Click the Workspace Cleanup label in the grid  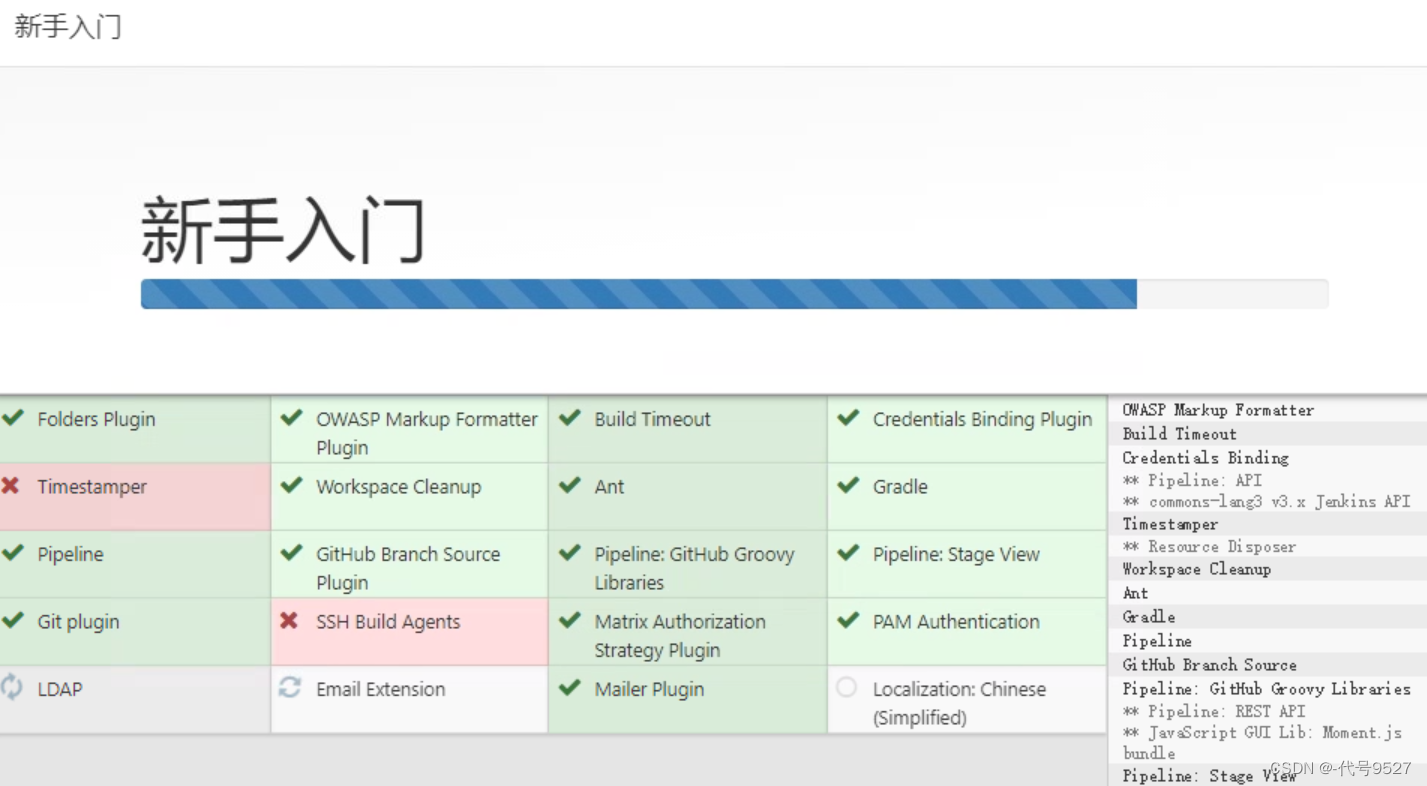click(398, 487)
